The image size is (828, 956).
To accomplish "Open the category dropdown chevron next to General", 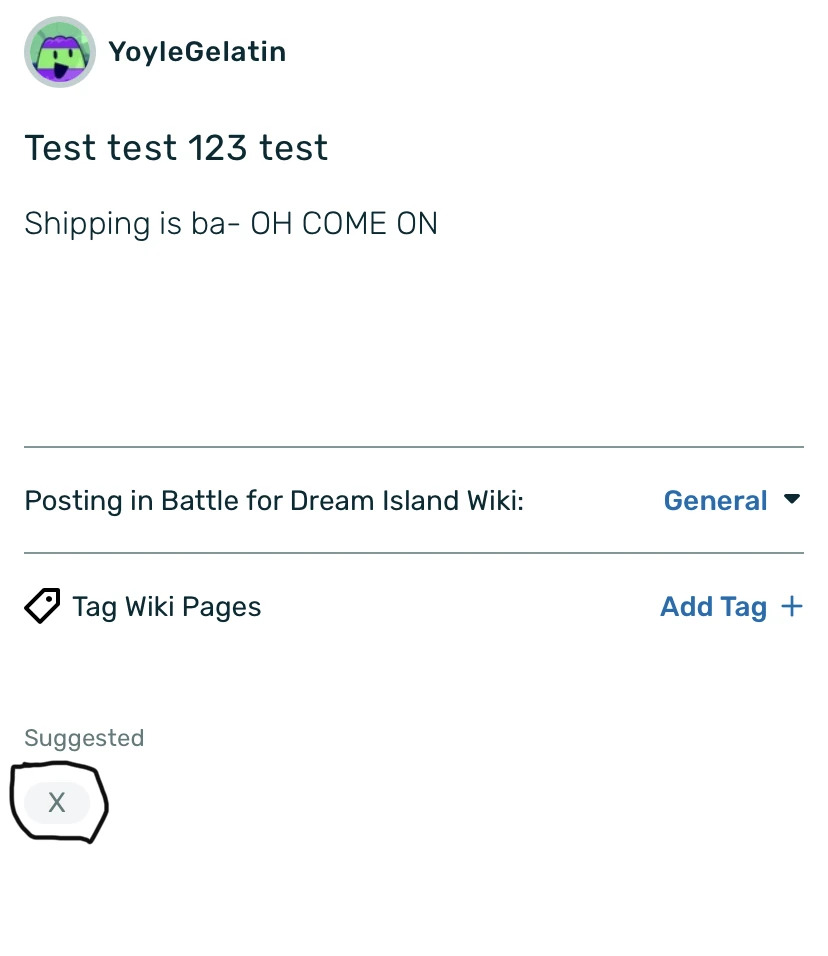I will [792, 500].
